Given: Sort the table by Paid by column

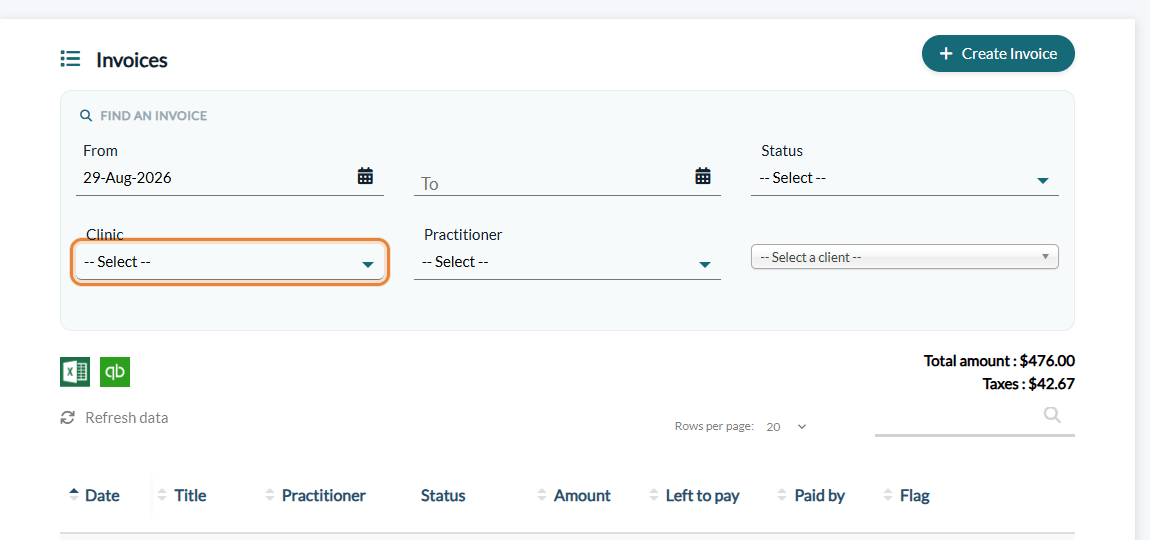Looking at the screenshot, I should pyautogui.click(x=811, y=495).
